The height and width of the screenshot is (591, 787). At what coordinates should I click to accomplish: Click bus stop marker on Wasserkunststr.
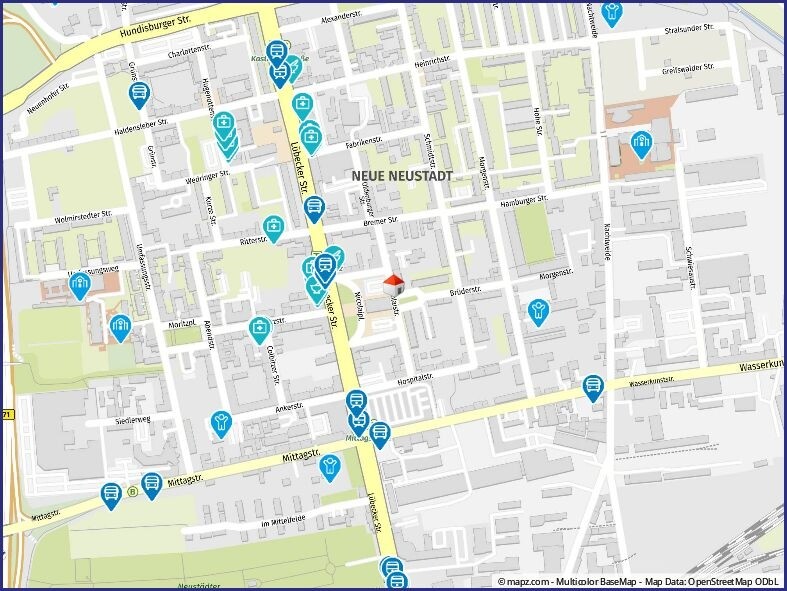(593, 387)
